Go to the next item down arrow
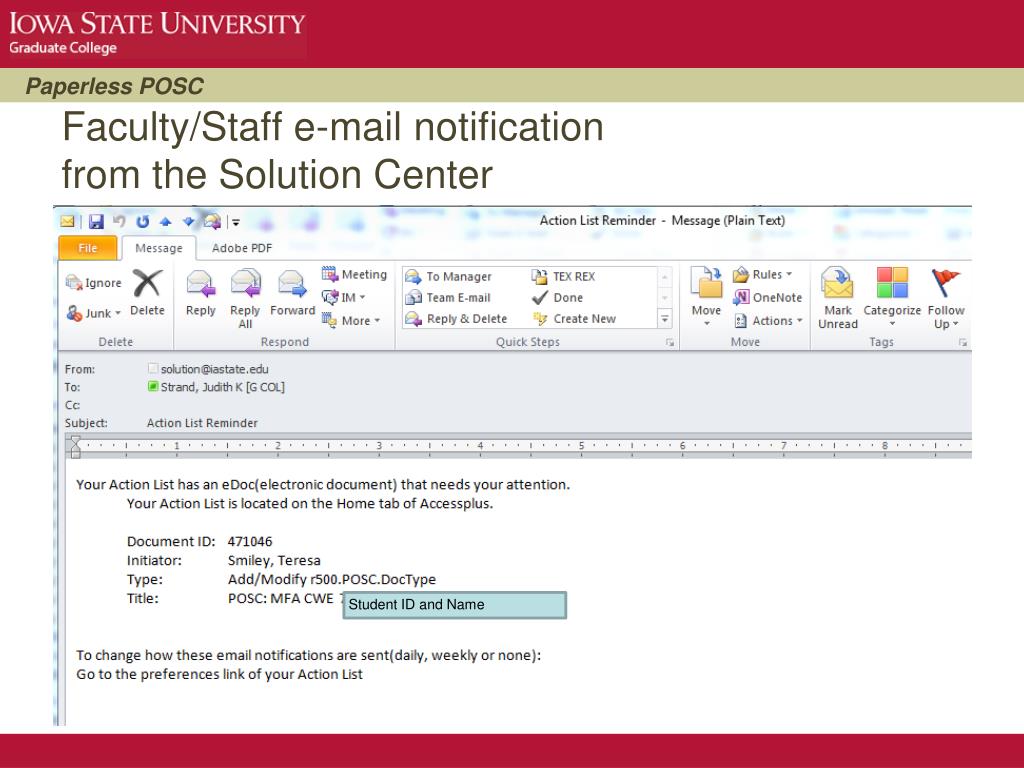Viewport: 1024px width, 768px height. point(188,222)
